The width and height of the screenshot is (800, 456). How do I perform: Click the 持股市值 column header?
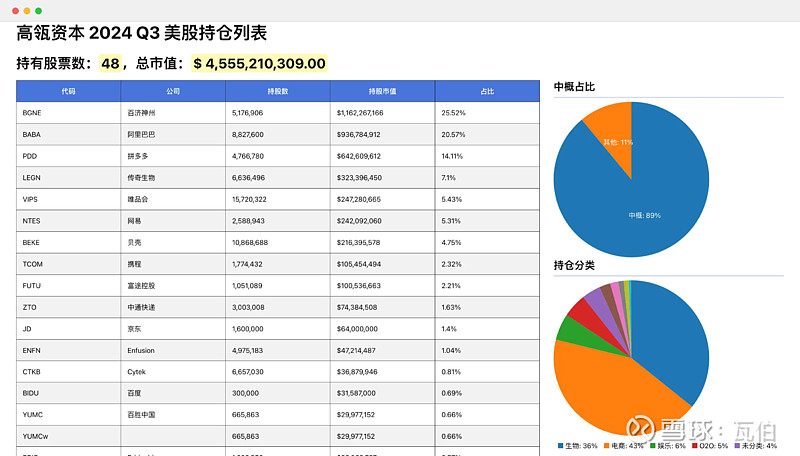(x=382, y=91)
